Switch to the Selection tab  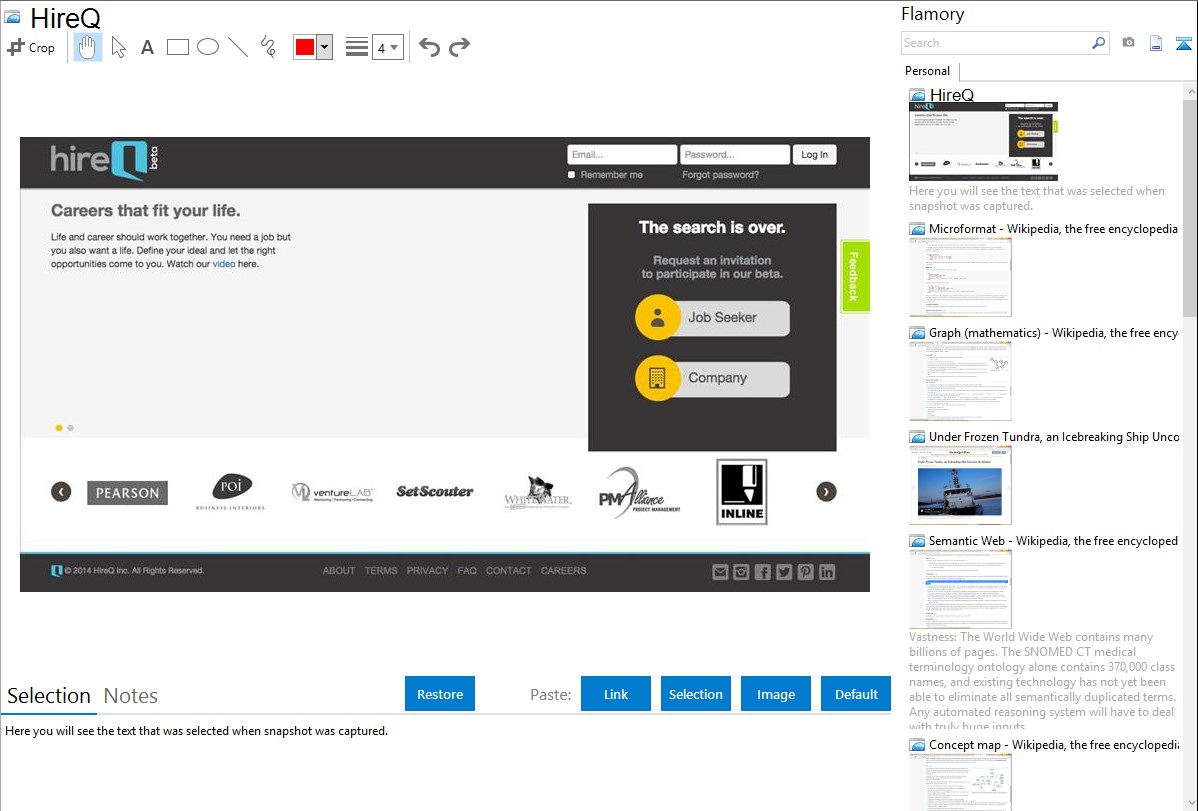pyautogui.click(x=49, y=696)
